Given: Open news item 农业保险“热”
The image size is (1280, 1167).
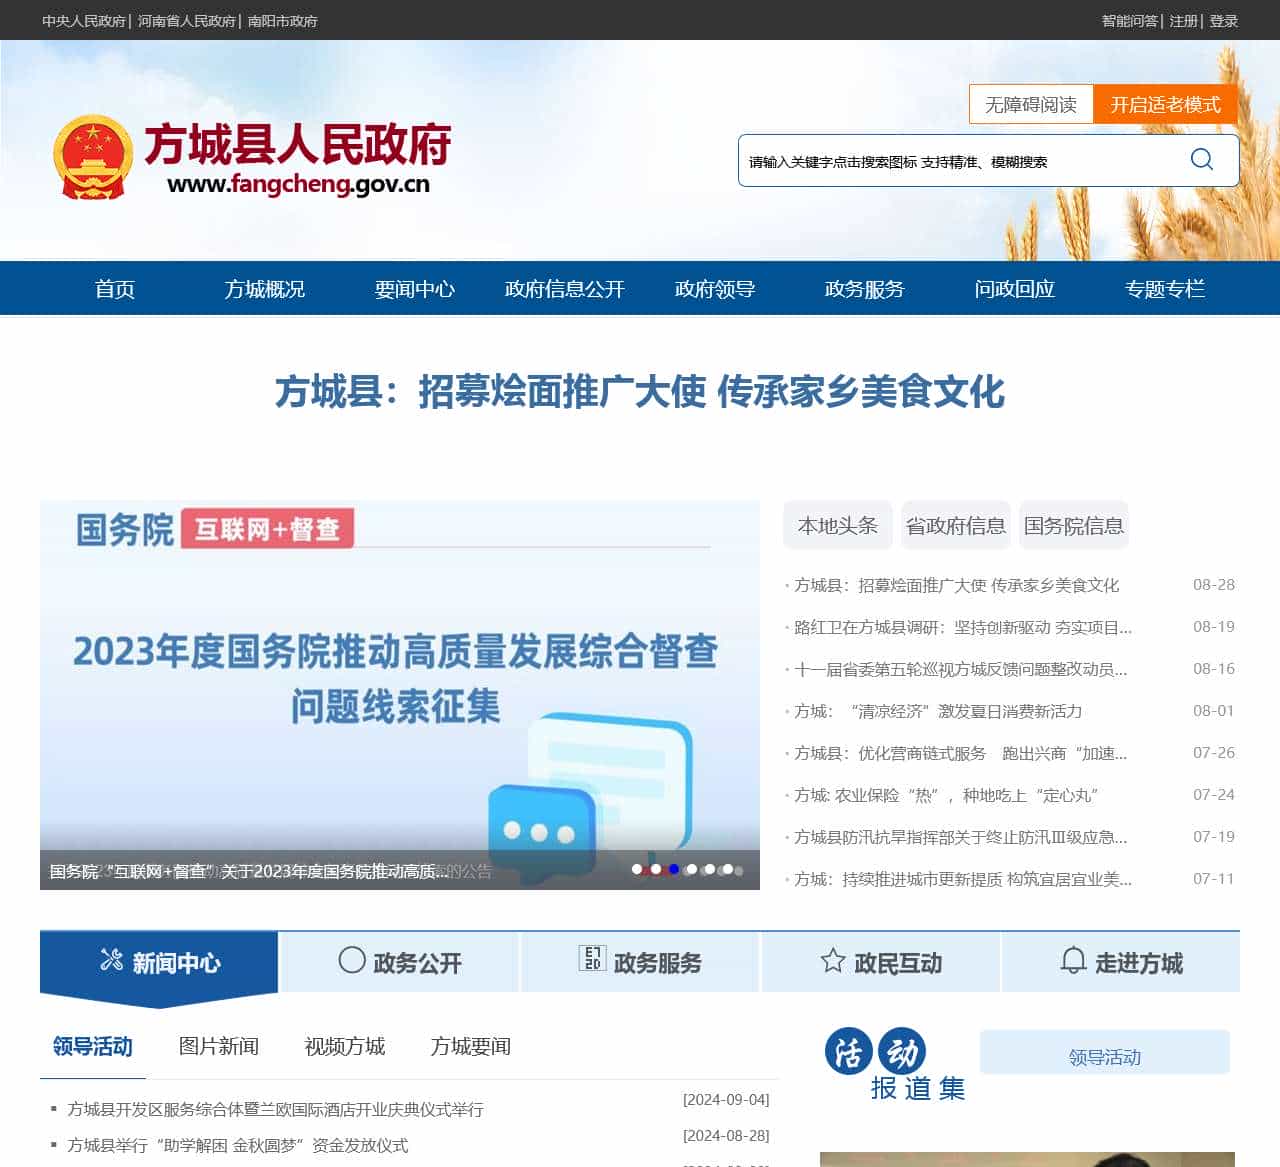Looking at the screenshot, I should [x=946, y=795].
